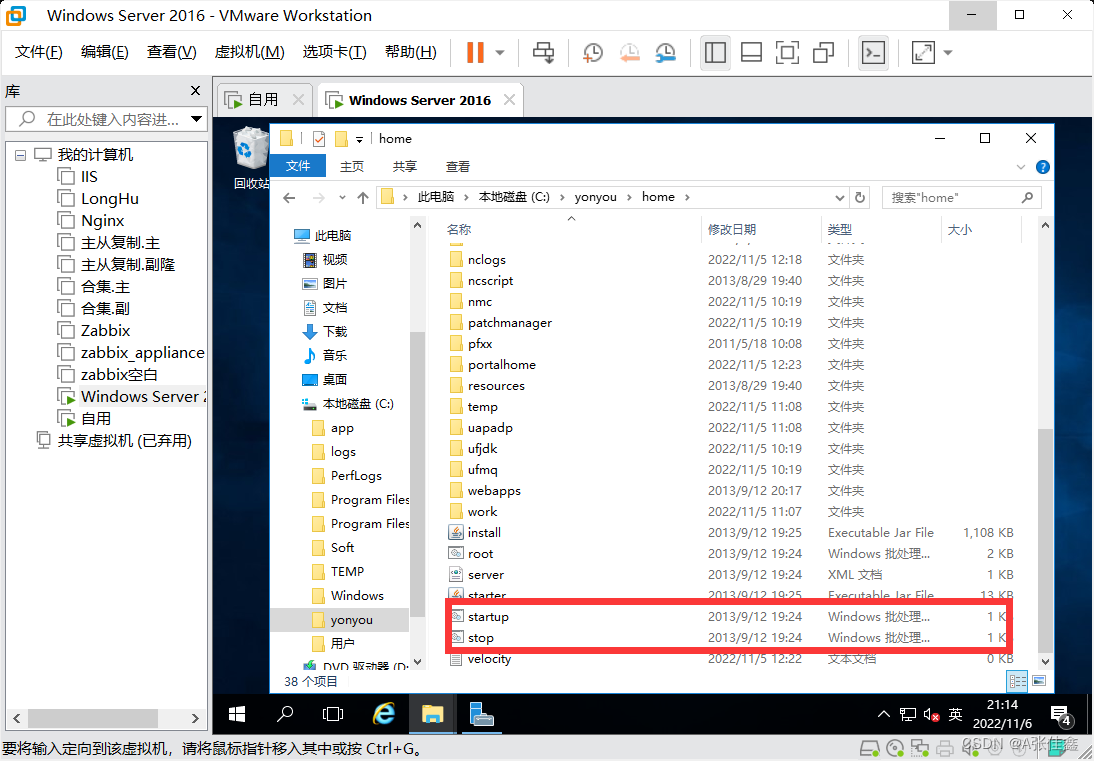Screen dimensions: 1094x761
Task: Open taskbar search magnifier in guest
Action: click(285, 714)
